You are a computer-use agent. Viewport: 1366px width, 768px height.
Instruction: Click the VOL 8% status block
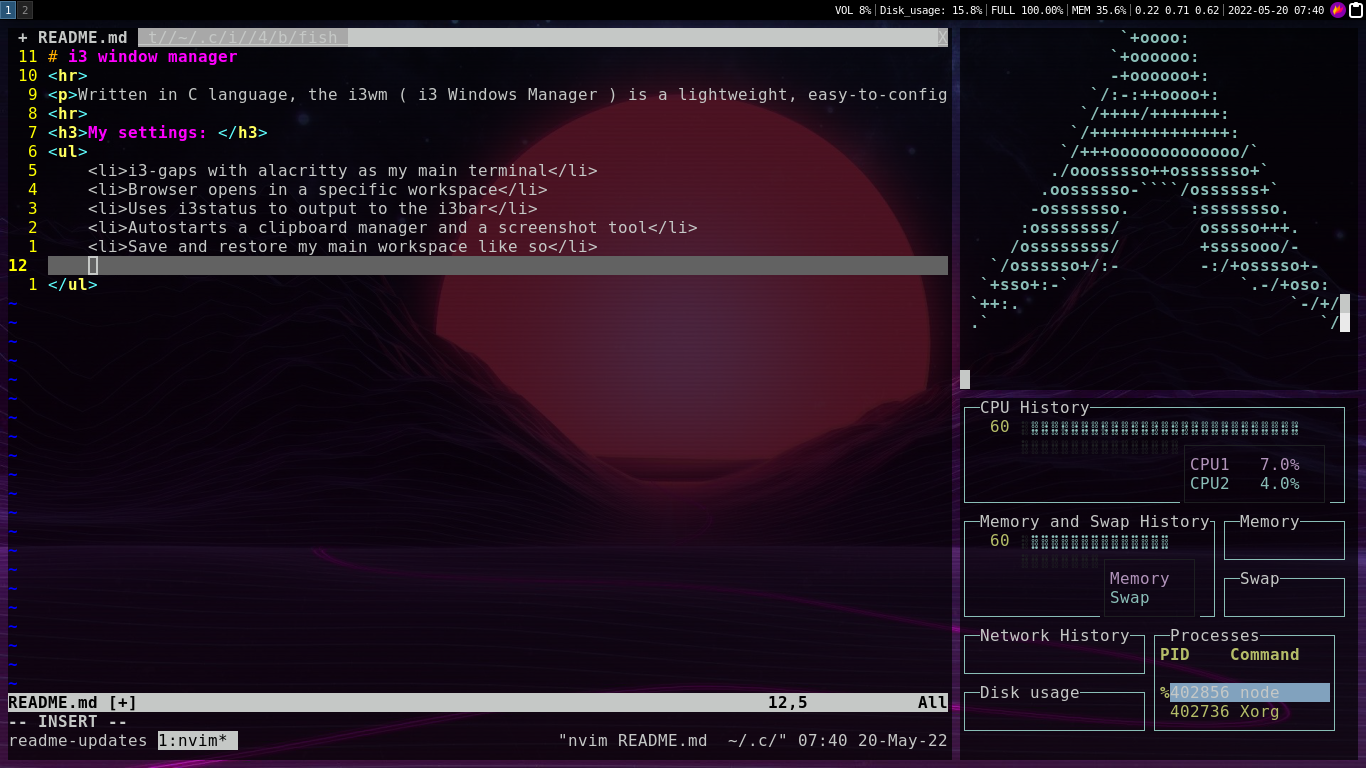point(853,10)
